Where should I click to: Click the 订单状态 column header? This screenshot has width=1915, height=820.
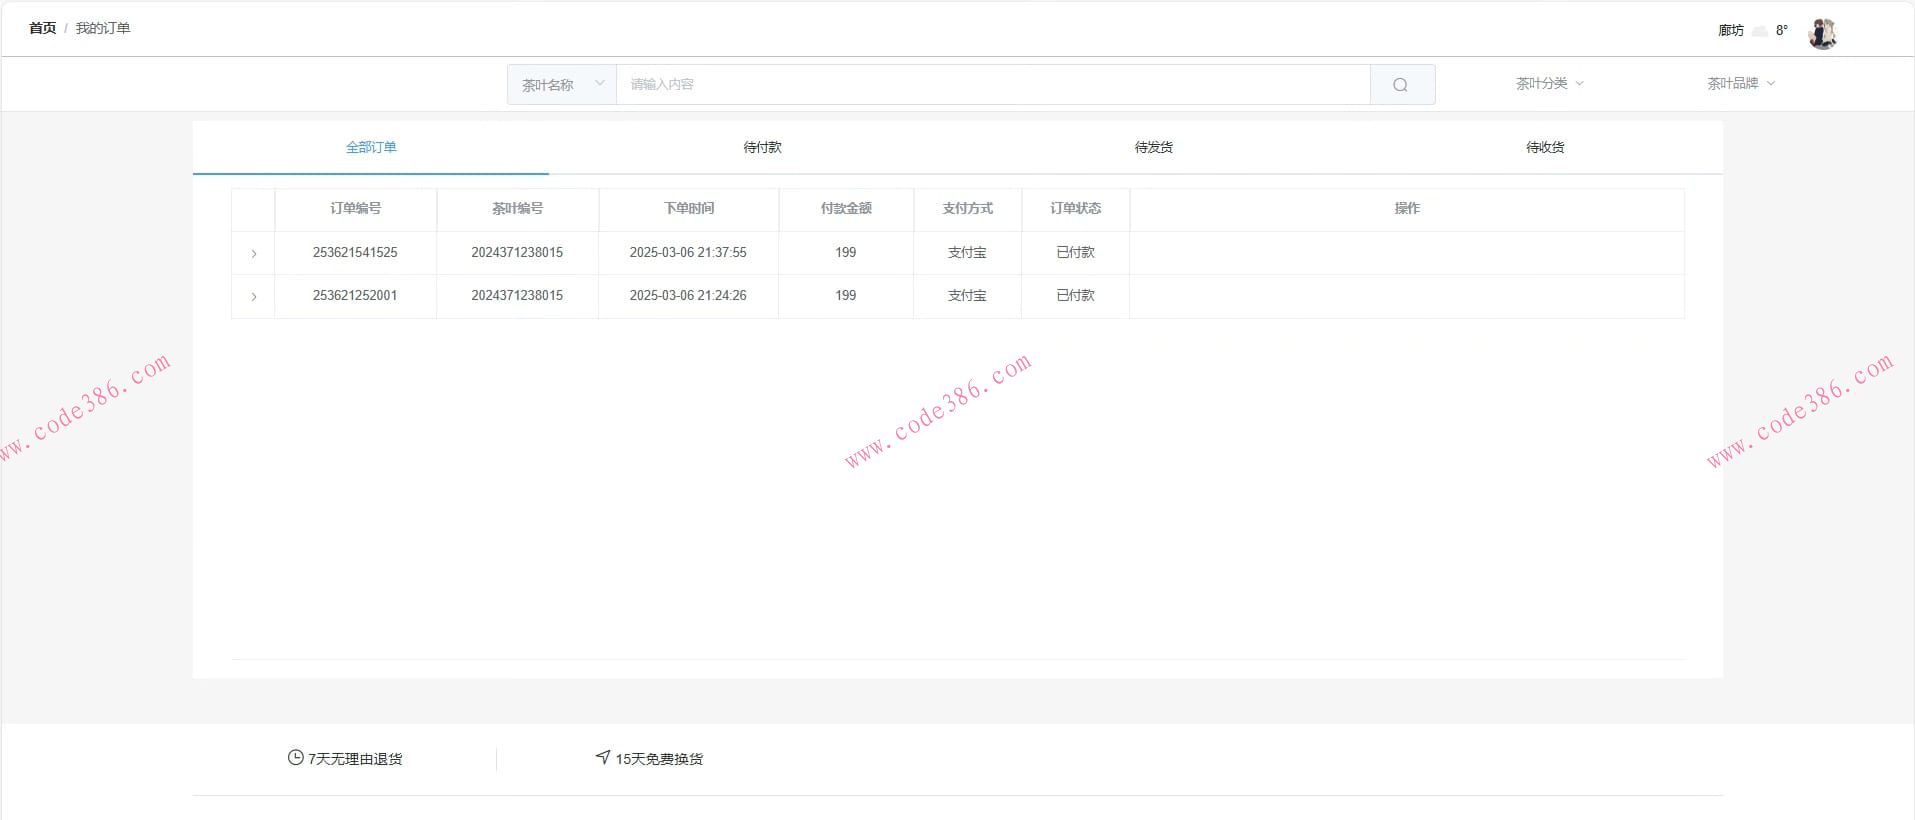click(1075, 208)
